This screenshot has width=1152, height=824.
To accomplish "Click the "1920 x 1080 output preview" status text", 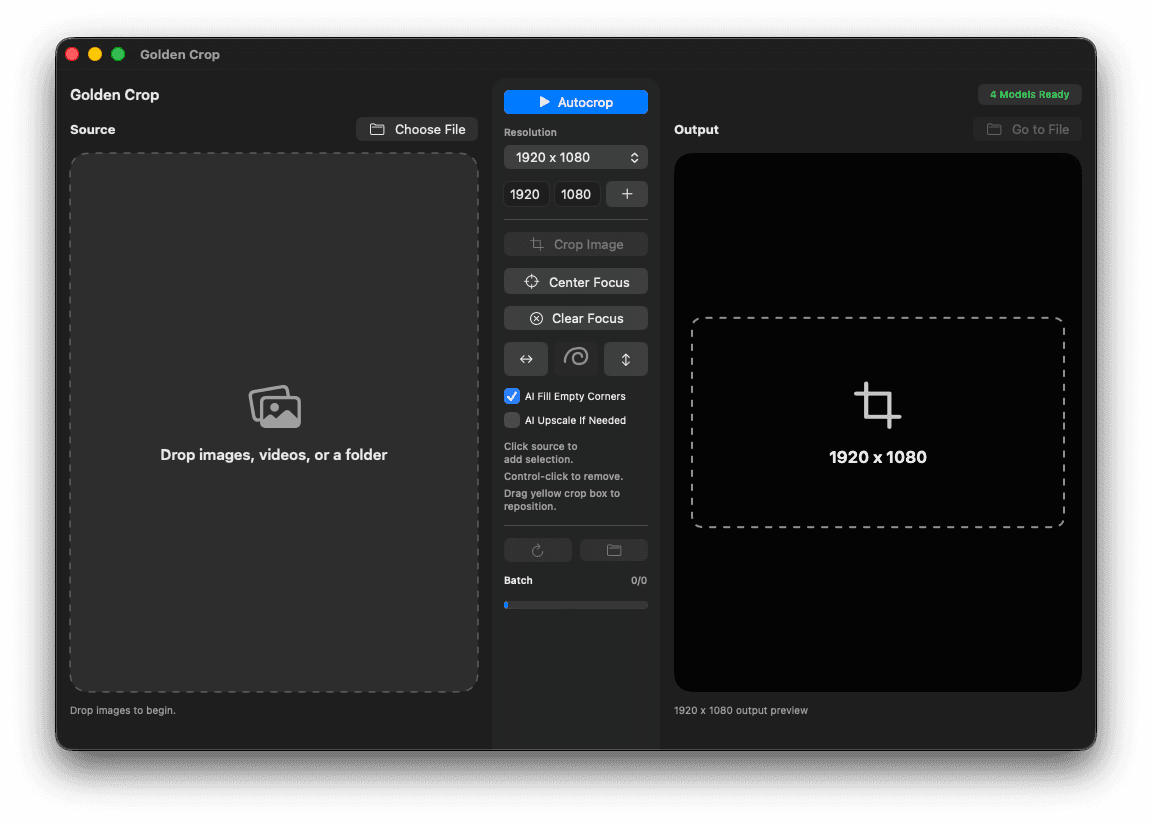I will click(x=741, y=710).
